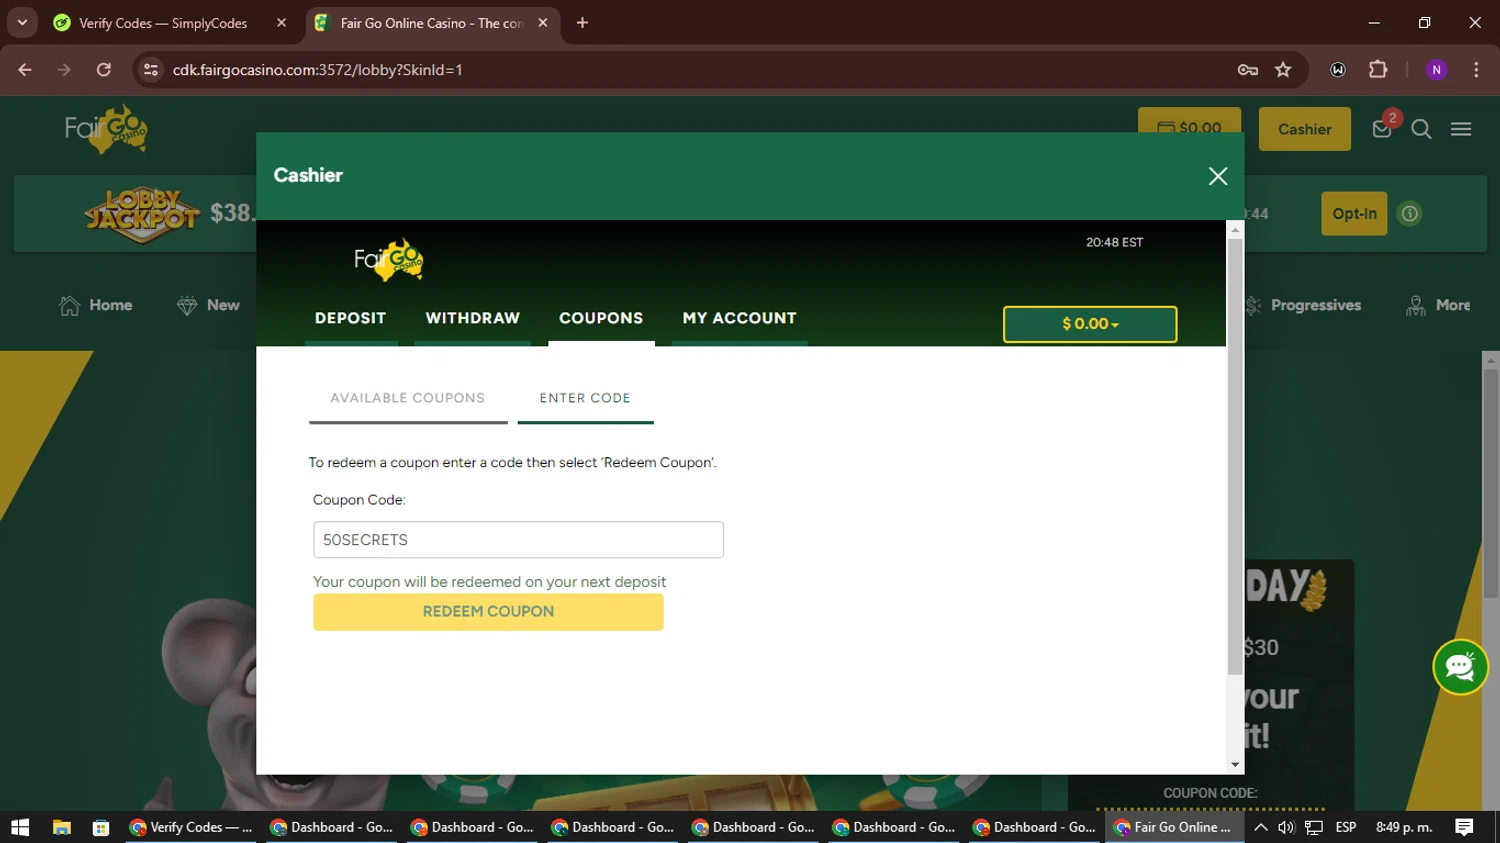
Task: Open the Extensions puzzle icon
Action: coord(1378,70)
